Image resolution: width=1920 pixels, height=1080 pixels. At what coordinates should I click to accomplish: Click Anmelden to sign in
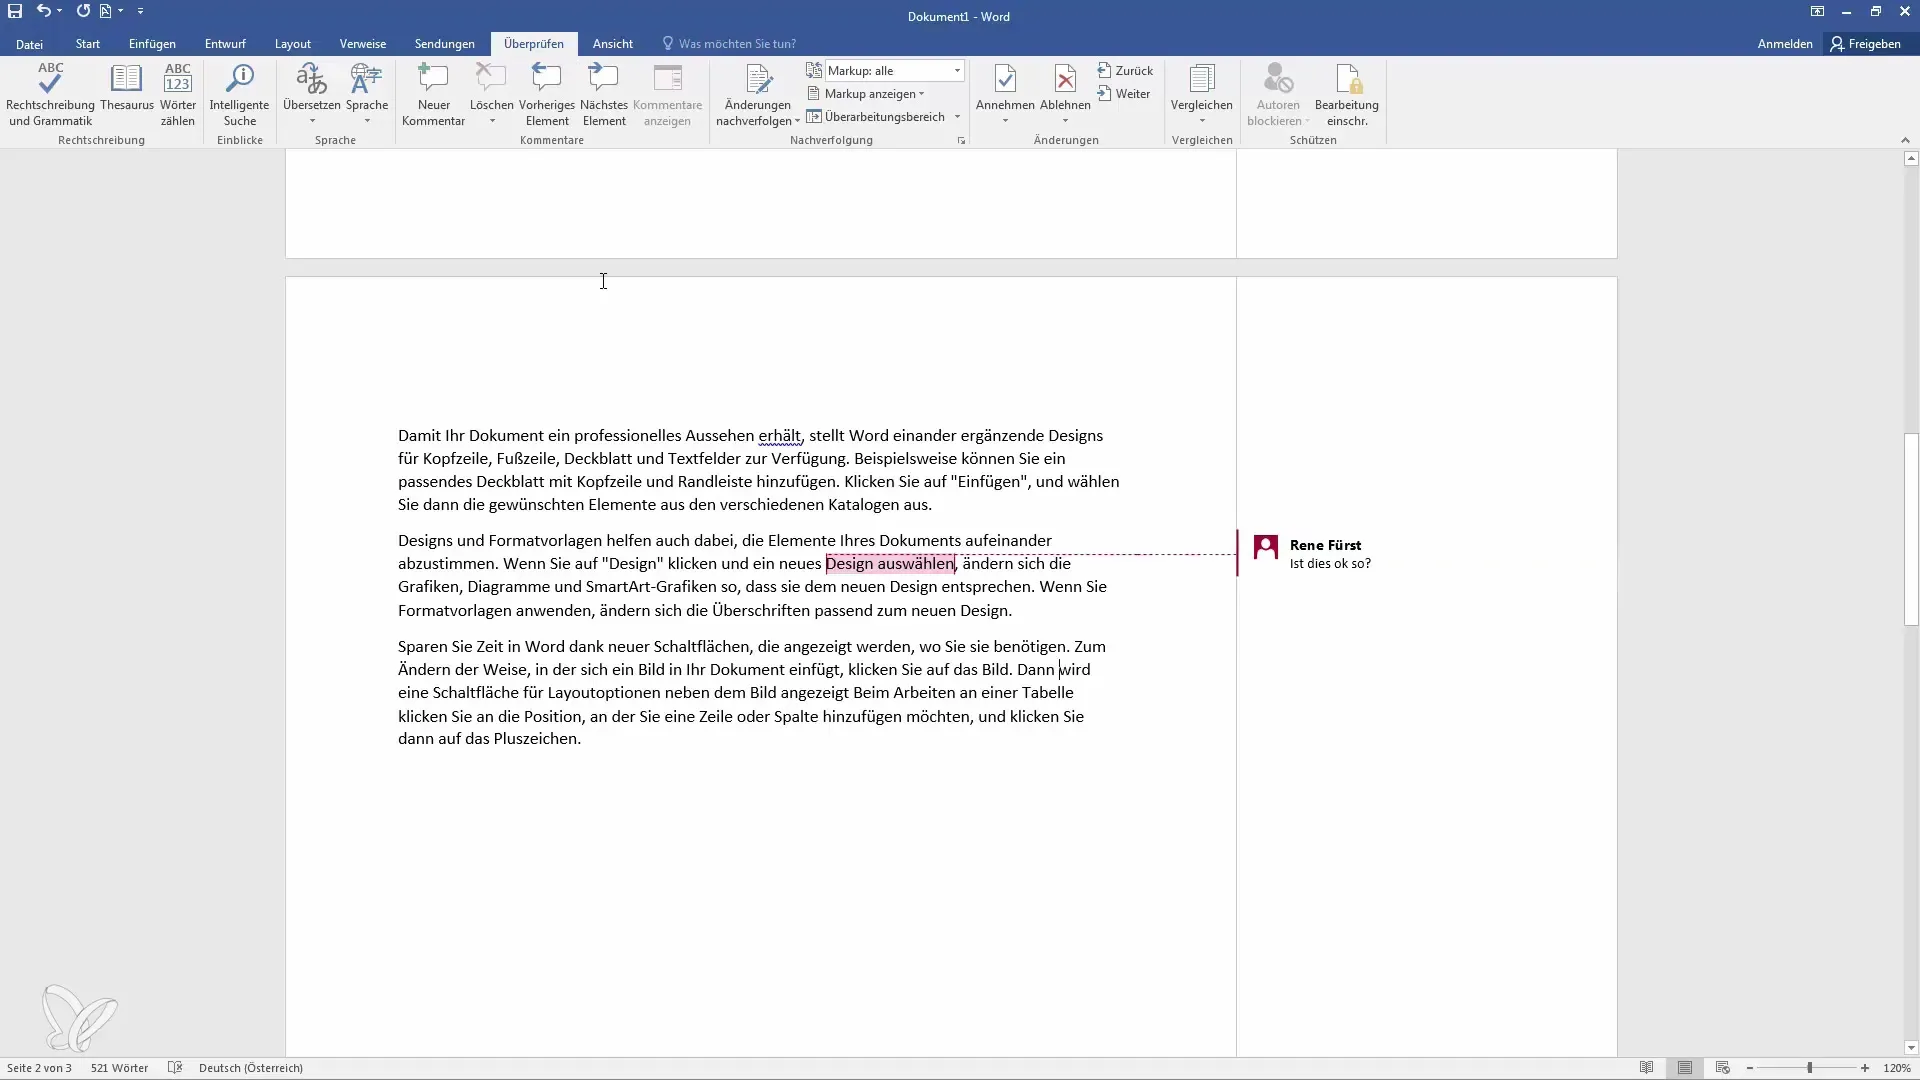coord(1785,44)
